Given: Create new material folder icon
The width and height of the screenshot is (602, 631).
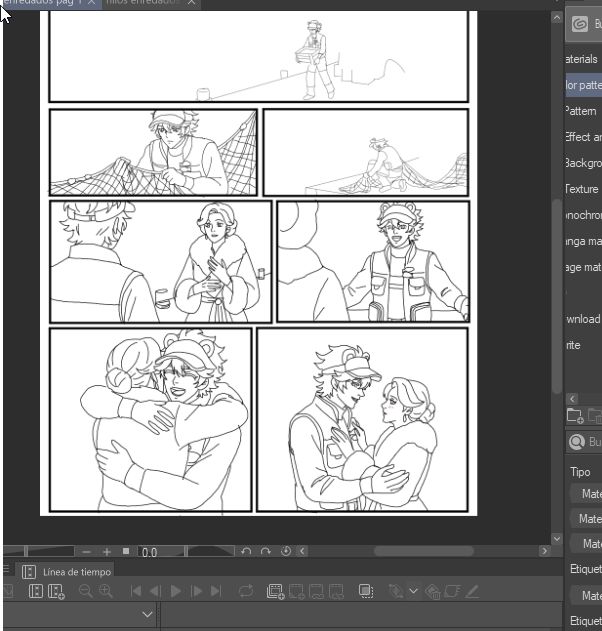Looking at the screenshot, I should tap(575, 415).
